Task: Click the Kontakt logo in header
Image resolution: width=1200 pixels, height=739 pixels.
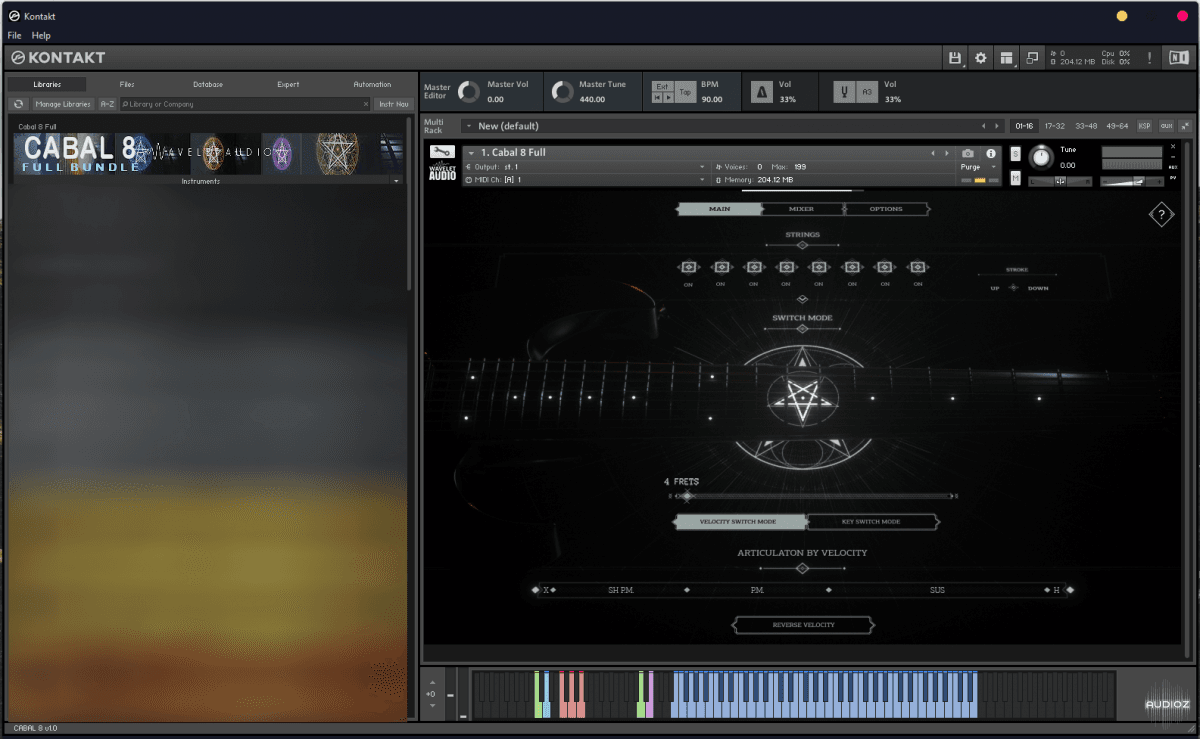Action: click(x=57, y=58)
